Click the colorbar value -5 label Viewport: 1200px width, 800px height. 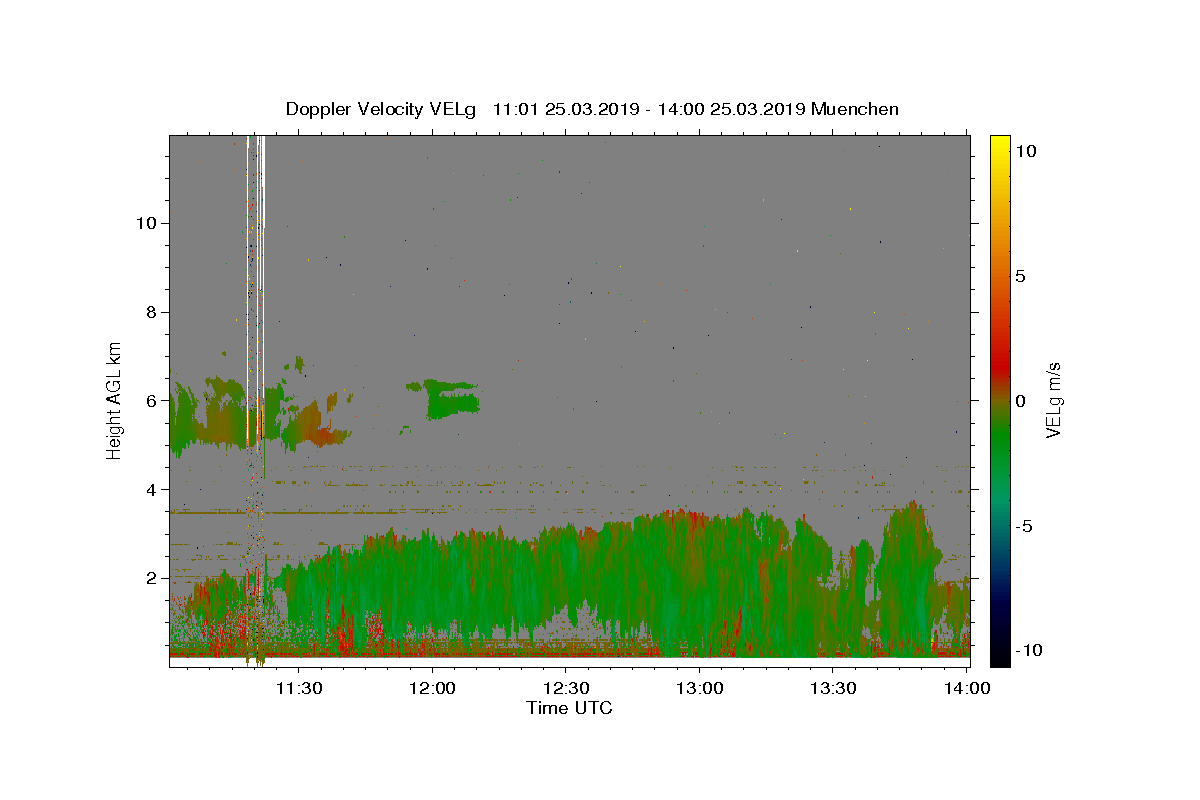[1024, 526]
